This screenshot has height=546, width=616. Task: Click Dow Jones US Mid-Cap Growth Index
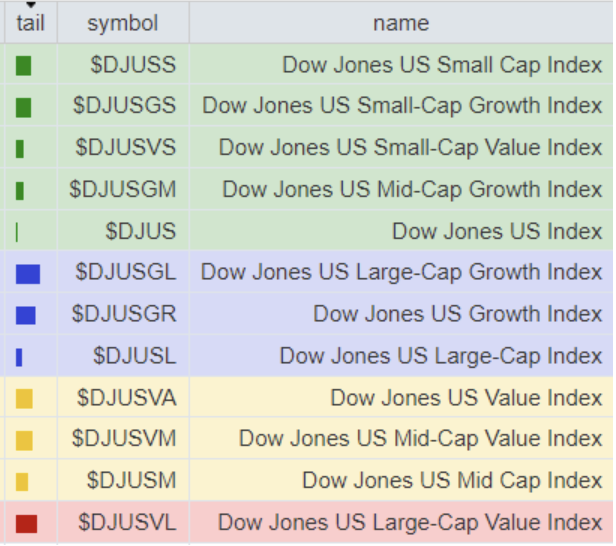[412, 190]
